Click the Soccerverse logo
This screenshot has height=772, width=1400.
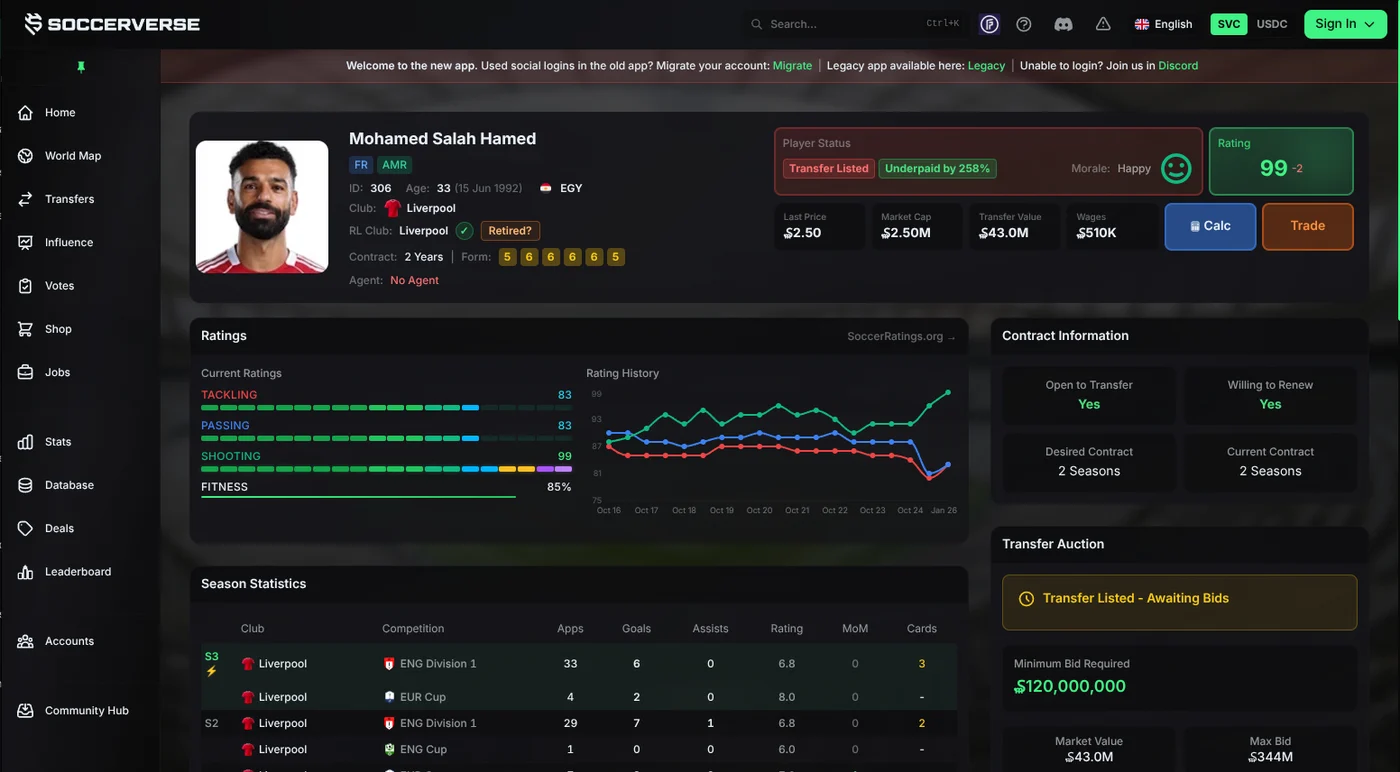[x=112, y=24]
